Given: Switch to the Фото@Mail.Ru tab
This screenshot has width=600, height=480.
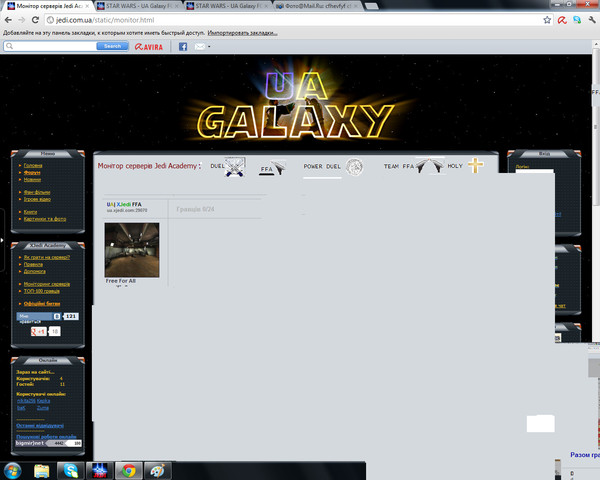Looking at the screenshot, I should click(316, 6).
